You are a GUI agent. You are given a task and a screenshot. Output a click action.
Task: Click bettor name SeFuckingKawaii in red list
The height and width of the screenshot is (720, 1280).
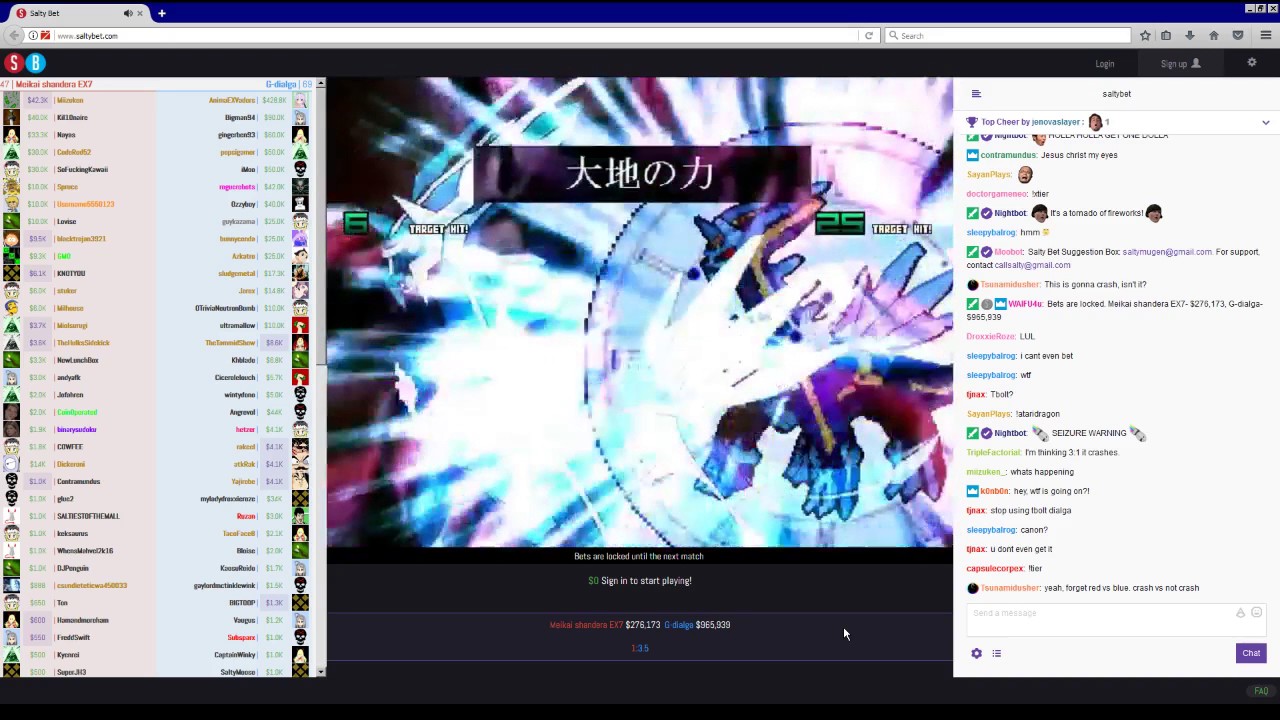click(x=82, y=170)
